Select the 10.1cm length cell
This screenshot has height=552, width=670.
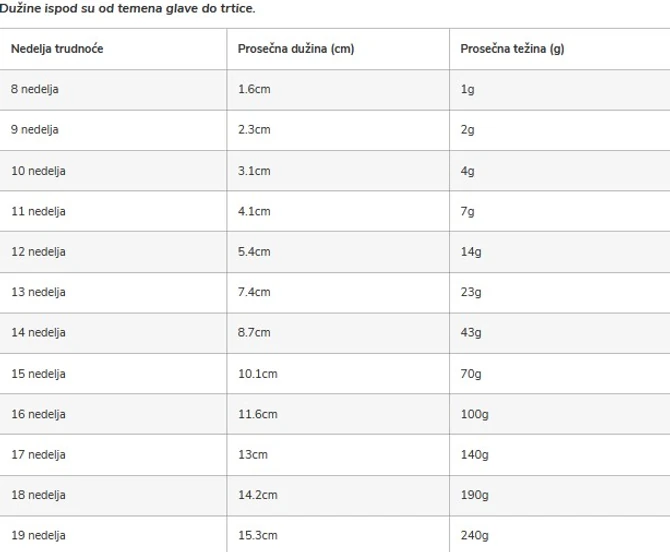tap(257, 373)
